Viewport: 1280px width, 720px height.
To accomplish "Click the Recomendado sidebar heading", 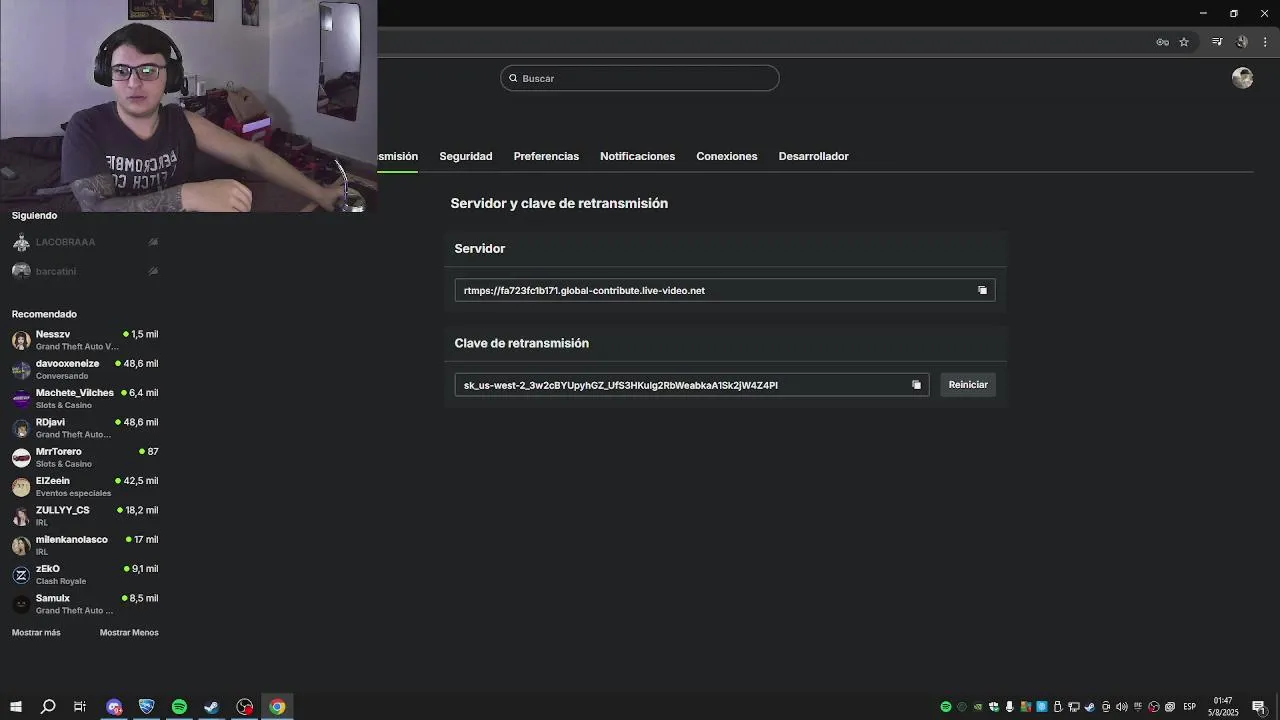I will pyautogui.click(x=44, y=314).
